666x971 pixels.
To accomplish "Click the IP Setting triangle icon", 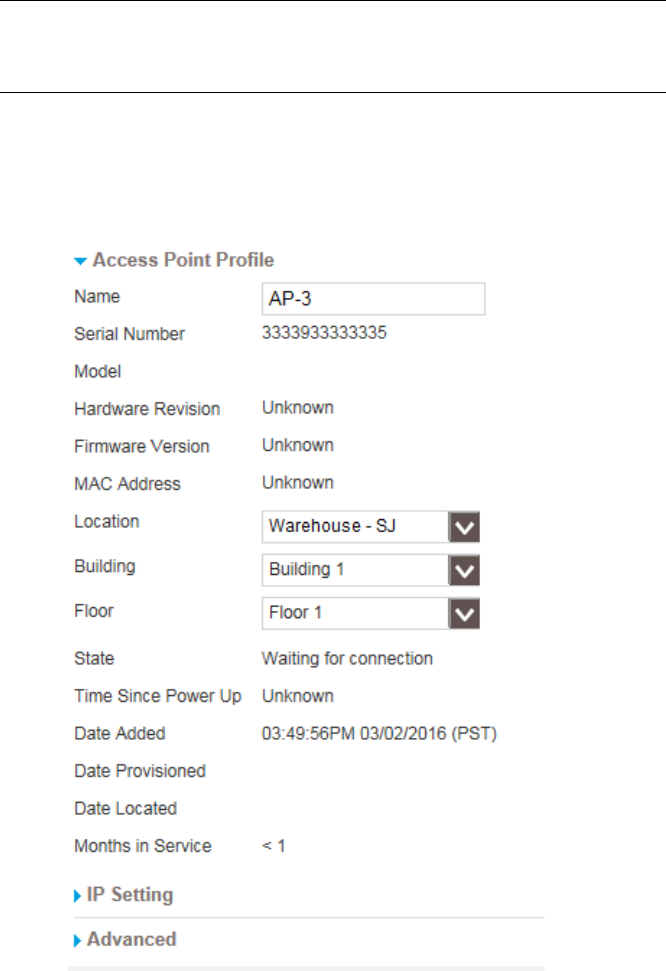I will click(x=79, y=895).
